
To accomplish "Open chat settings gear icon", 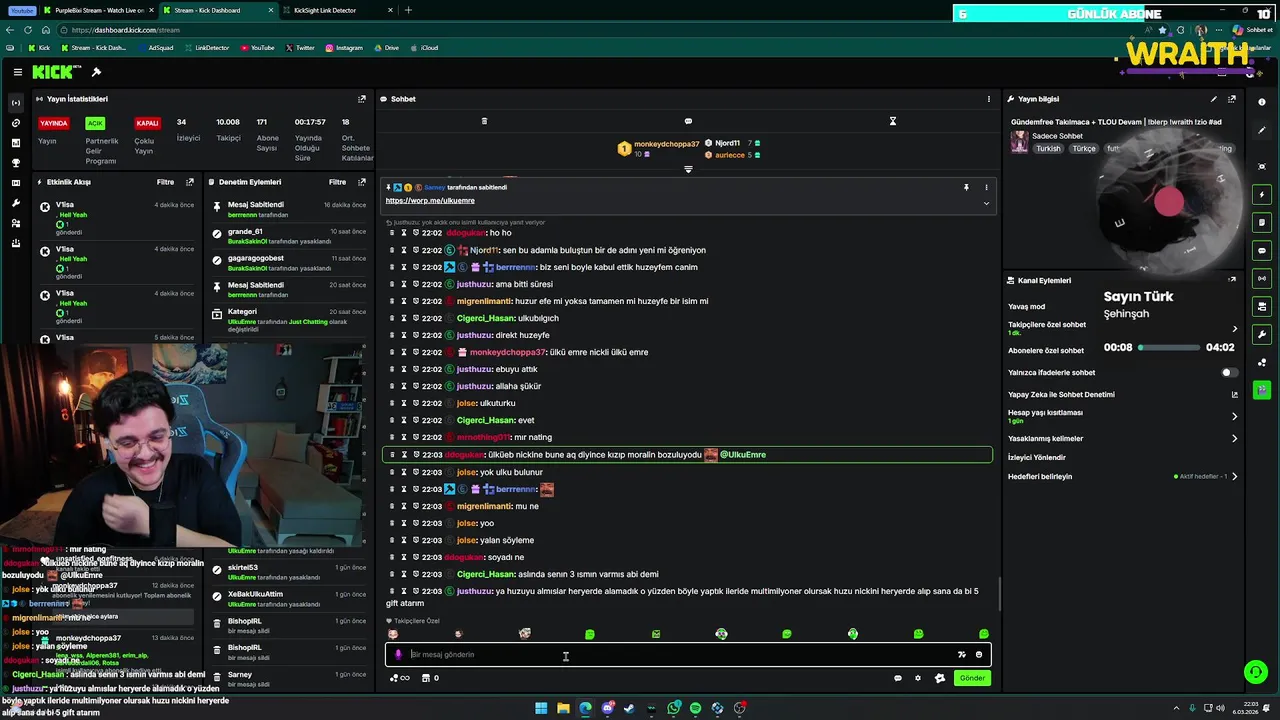I will point(918,678).
